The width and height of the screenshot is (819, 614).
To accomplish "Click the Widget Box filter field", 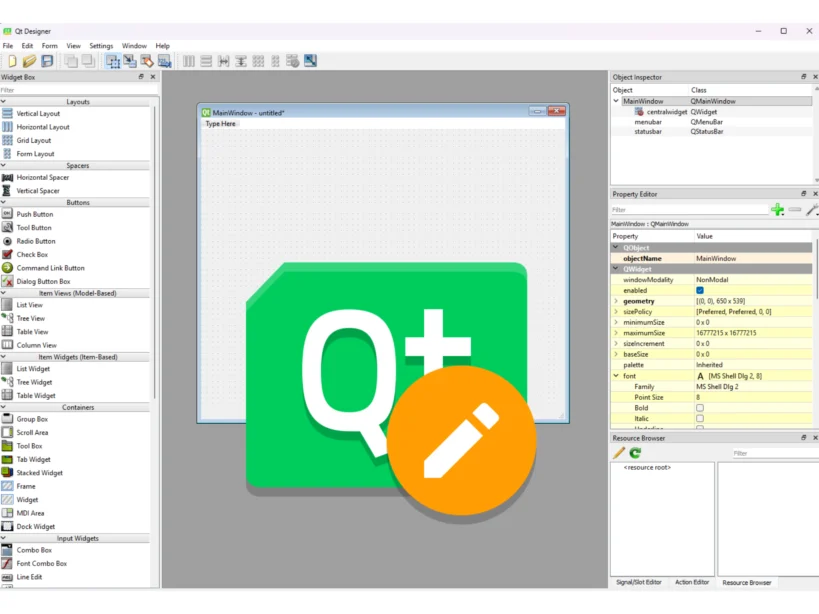I will 78,90.
